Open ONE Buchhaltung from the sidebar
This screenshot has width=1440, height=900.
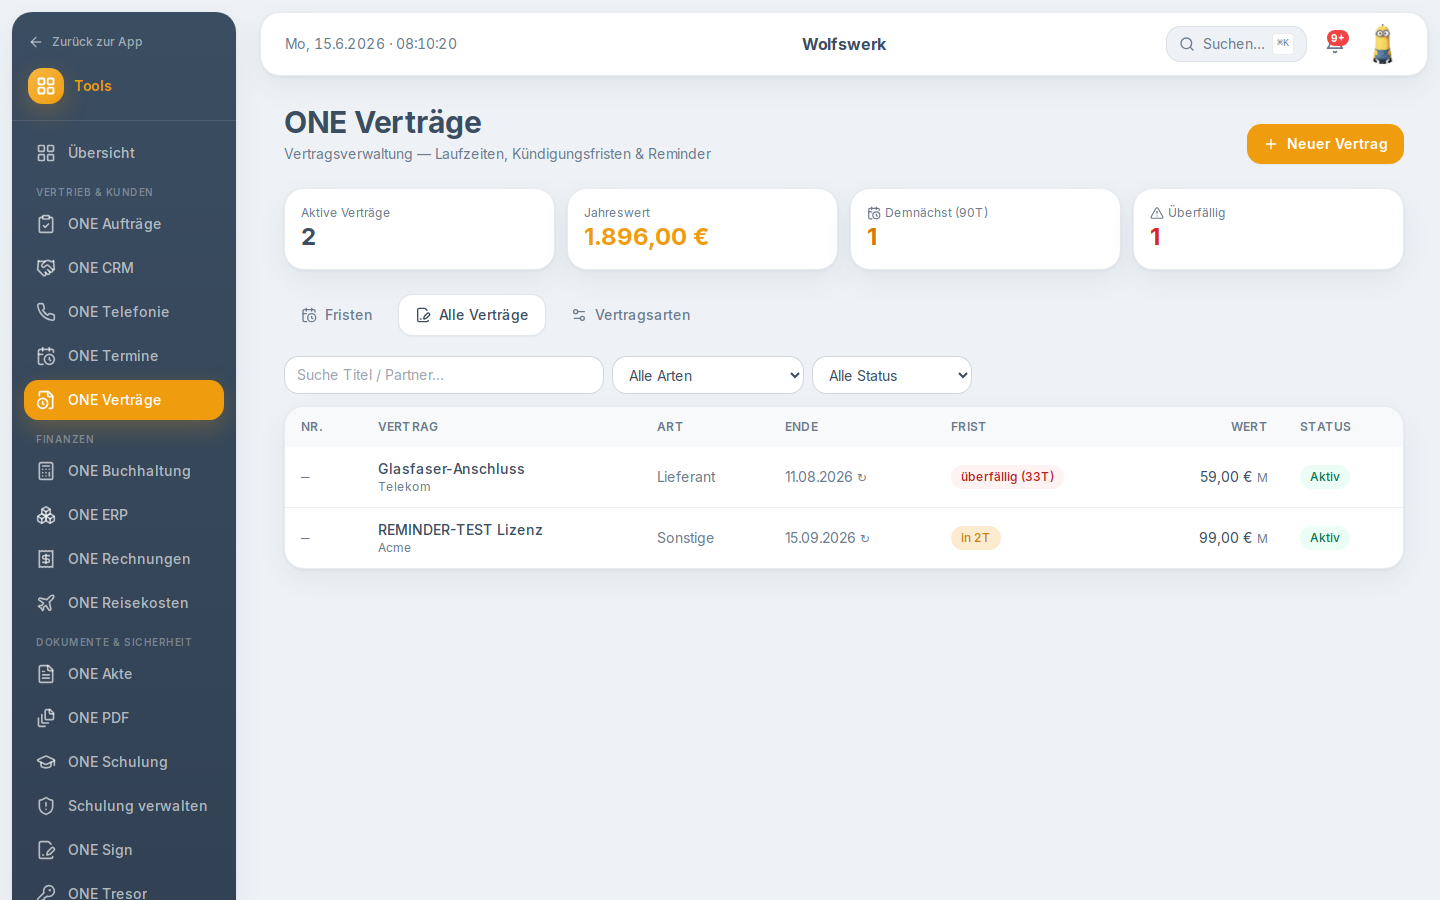pos(124,471)
